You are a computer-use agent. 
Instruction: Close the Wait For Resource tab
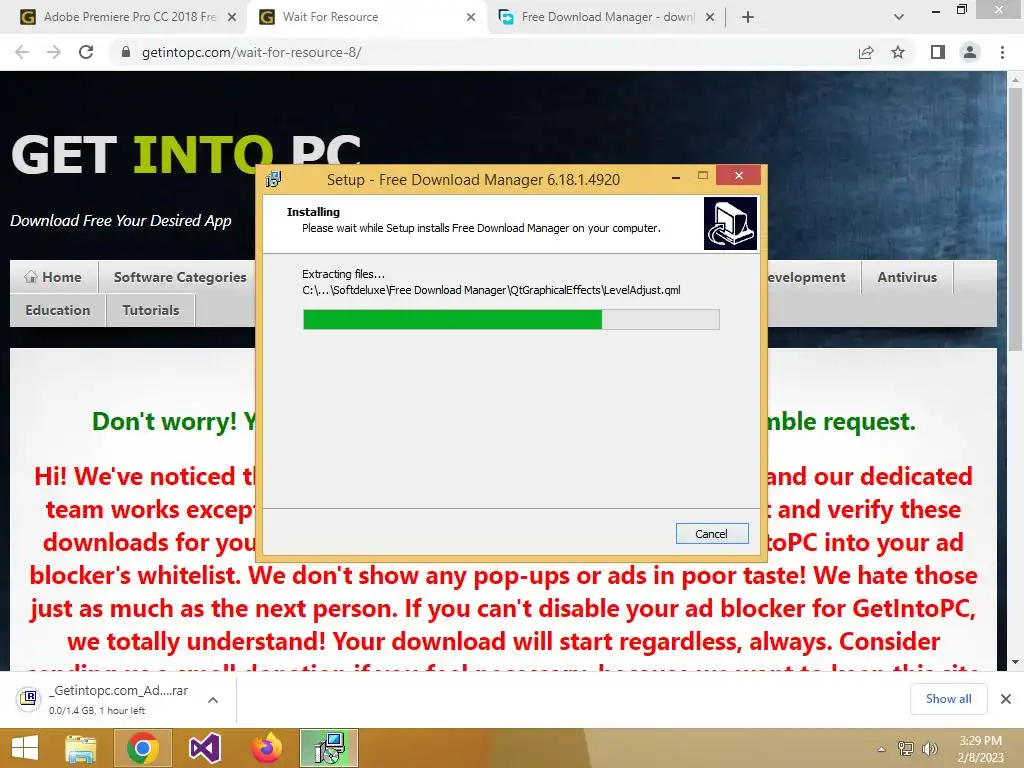pyautogui.click(x=471, y=17)
